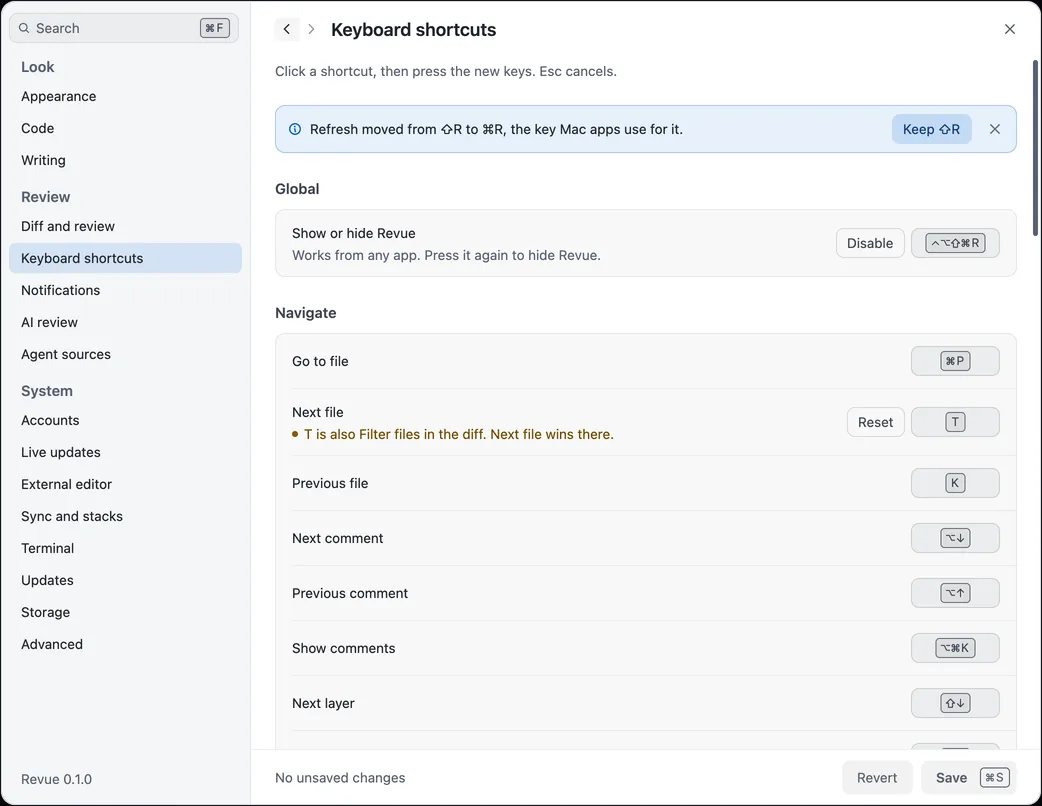Click 'Works from any app' description text
Image resolution: width=1042 pixels, height=806 pixels.
coord(446,255)
